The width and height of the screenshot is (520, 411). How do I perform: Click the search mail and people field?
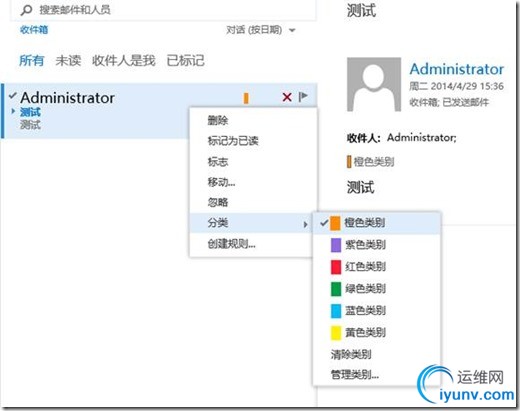(163, 10)
